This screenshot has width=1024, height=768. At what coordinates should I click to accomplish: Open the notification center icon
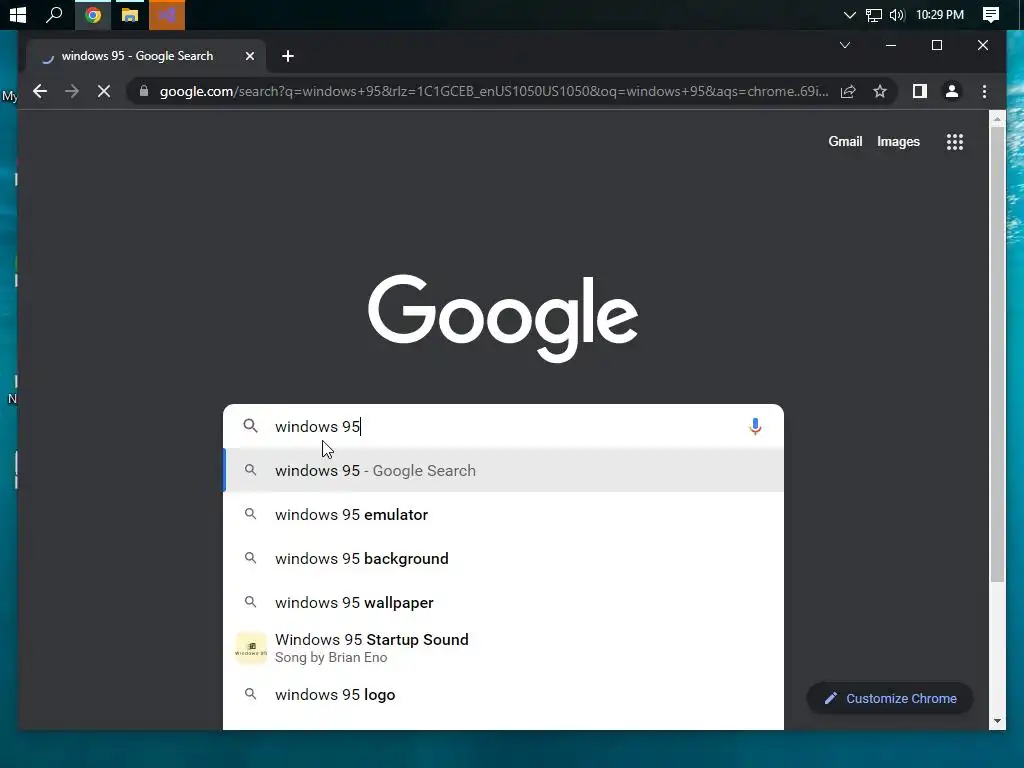[990, 14]
